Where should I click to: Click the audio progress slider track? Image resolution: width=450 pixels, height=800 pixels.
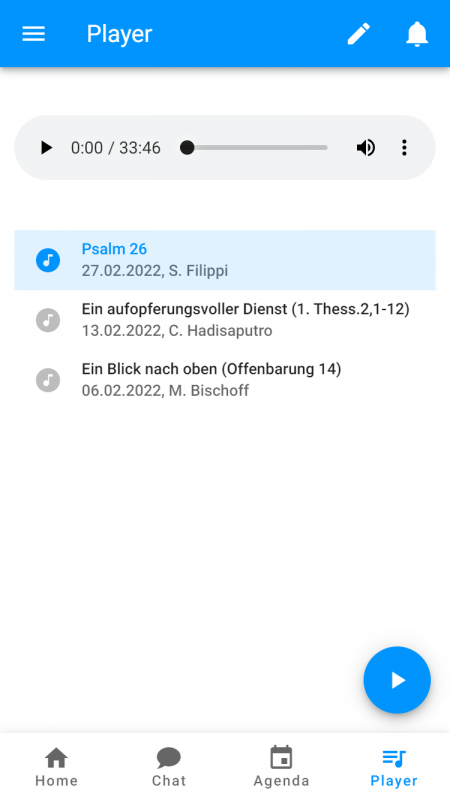254,148
